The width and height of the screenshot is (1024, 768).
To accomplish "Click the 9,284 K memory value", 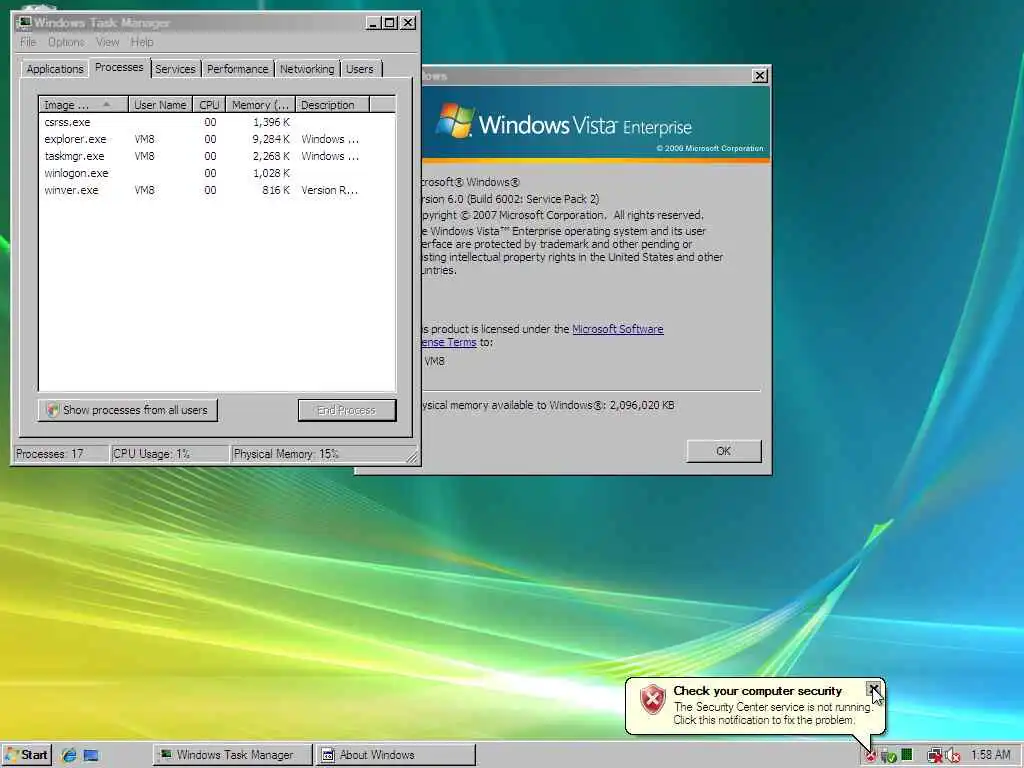I will click(271, 139).
